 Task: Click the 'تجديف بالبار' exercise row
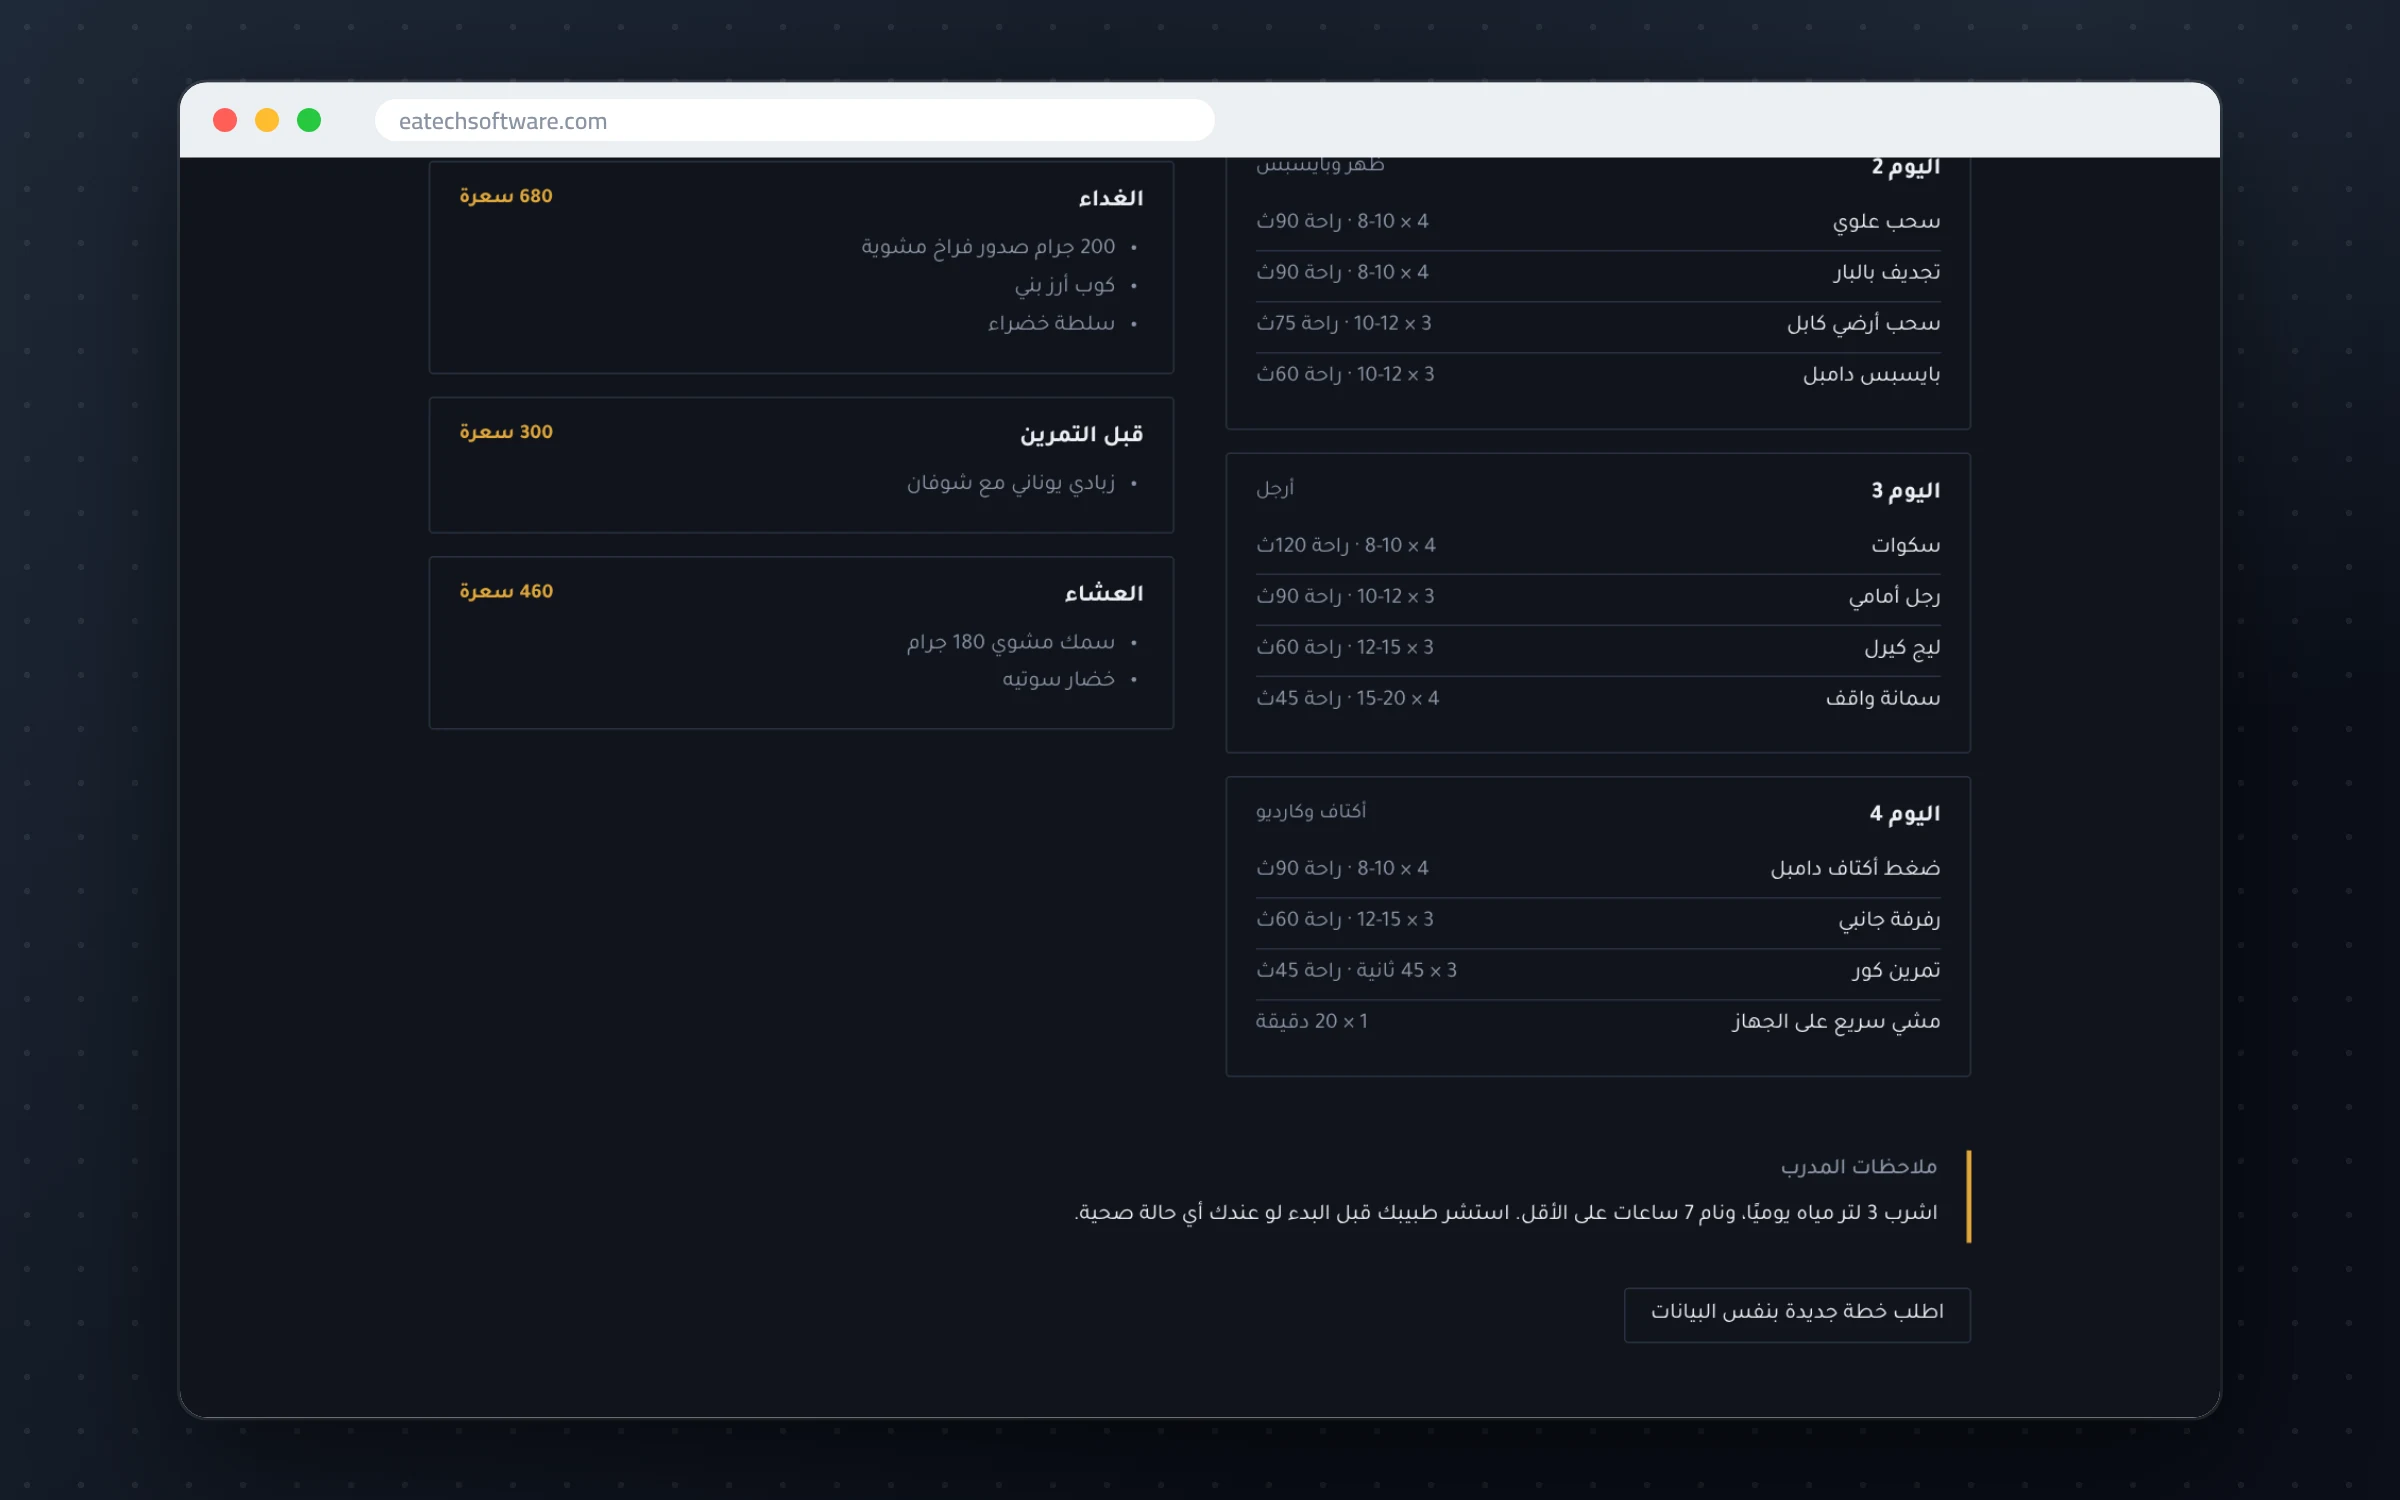pyautogui.click(x=1598, y=273)
